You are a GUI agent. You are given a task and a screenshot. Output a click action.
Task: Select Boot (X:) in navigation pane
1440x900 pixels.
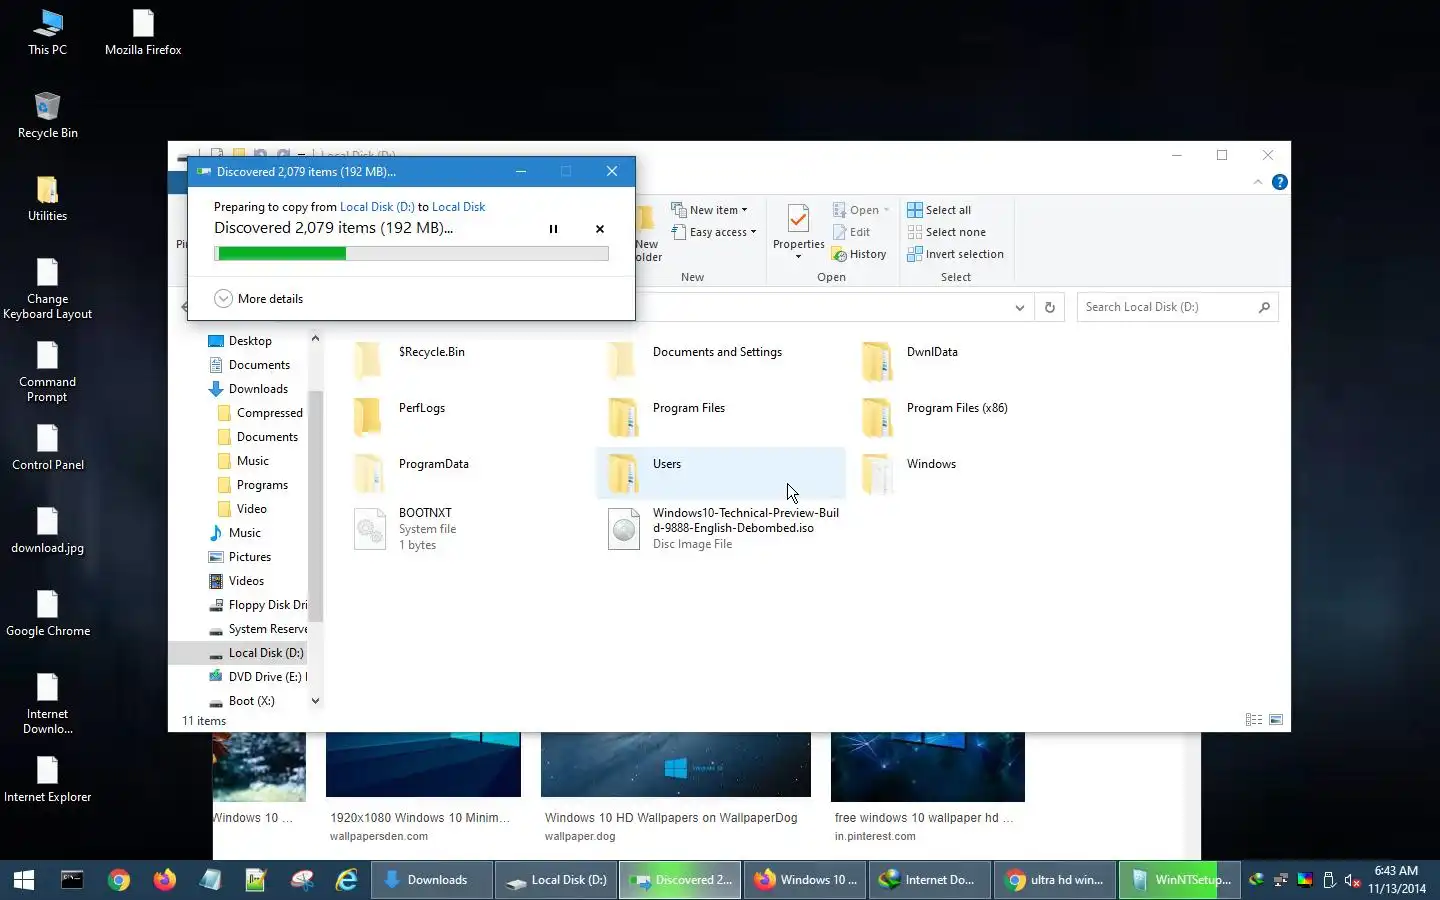[x=241, y=701]
